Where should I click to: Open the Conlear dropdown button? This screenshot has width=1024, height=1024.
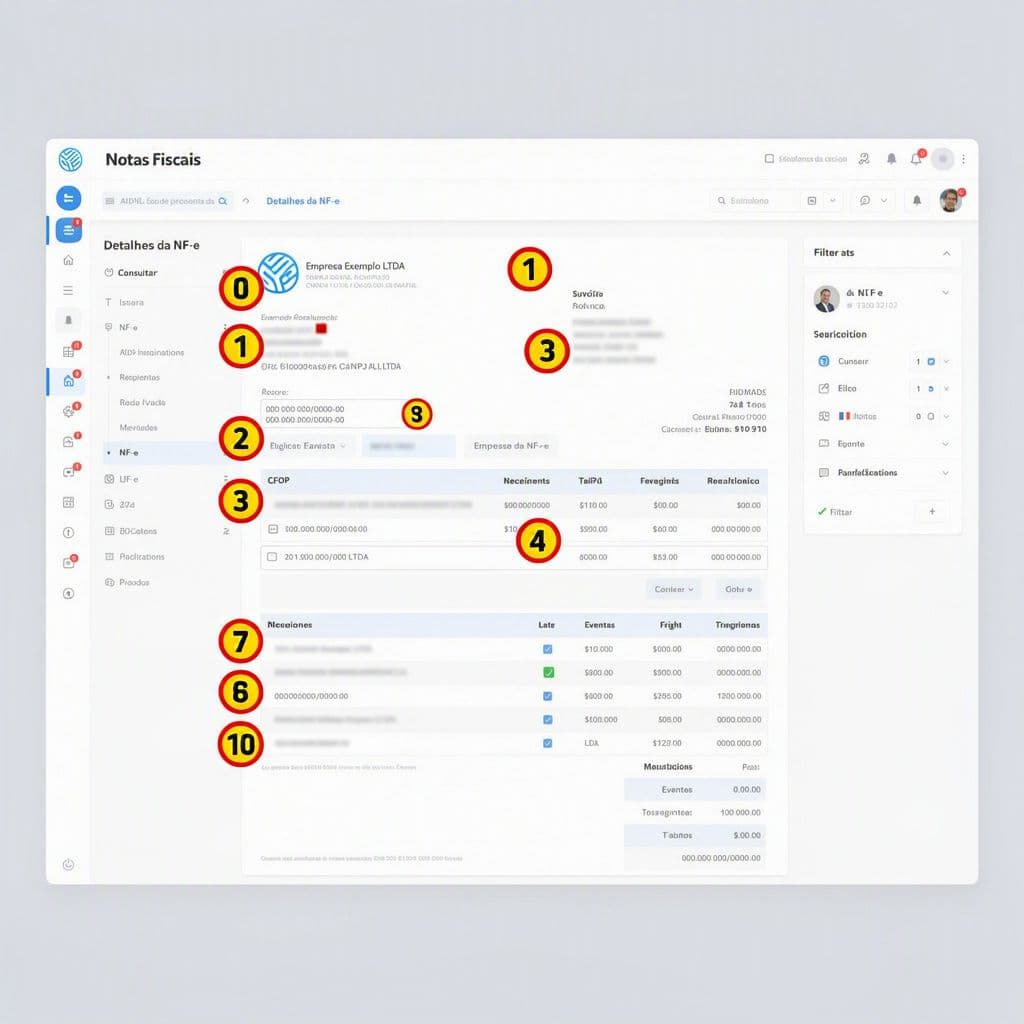pyautogui.click(x=674, y=589)
